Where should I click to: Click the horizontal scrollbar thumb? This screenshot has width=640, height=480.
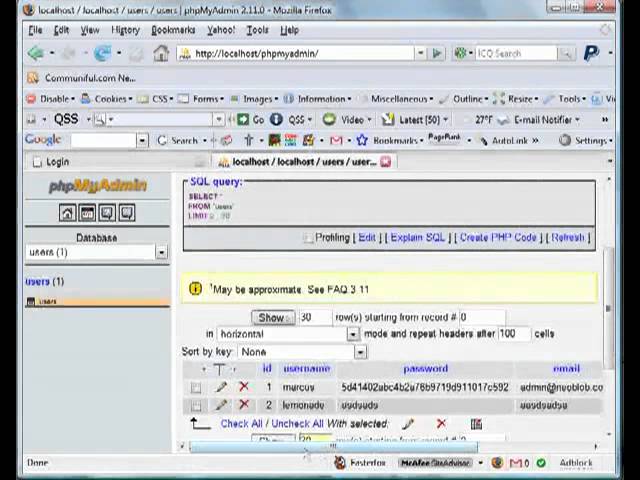click(333, 447)
